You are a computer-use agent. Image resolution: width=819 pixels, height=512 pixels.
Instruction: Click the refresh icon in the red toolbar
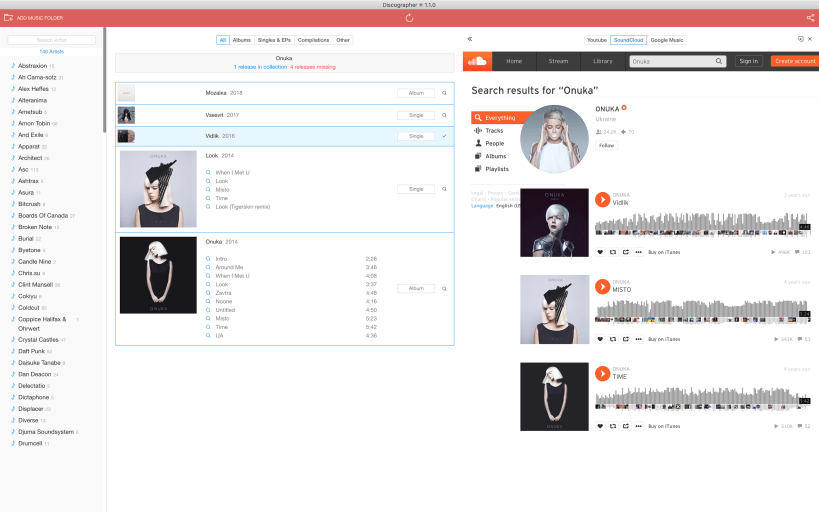[410, 18]
